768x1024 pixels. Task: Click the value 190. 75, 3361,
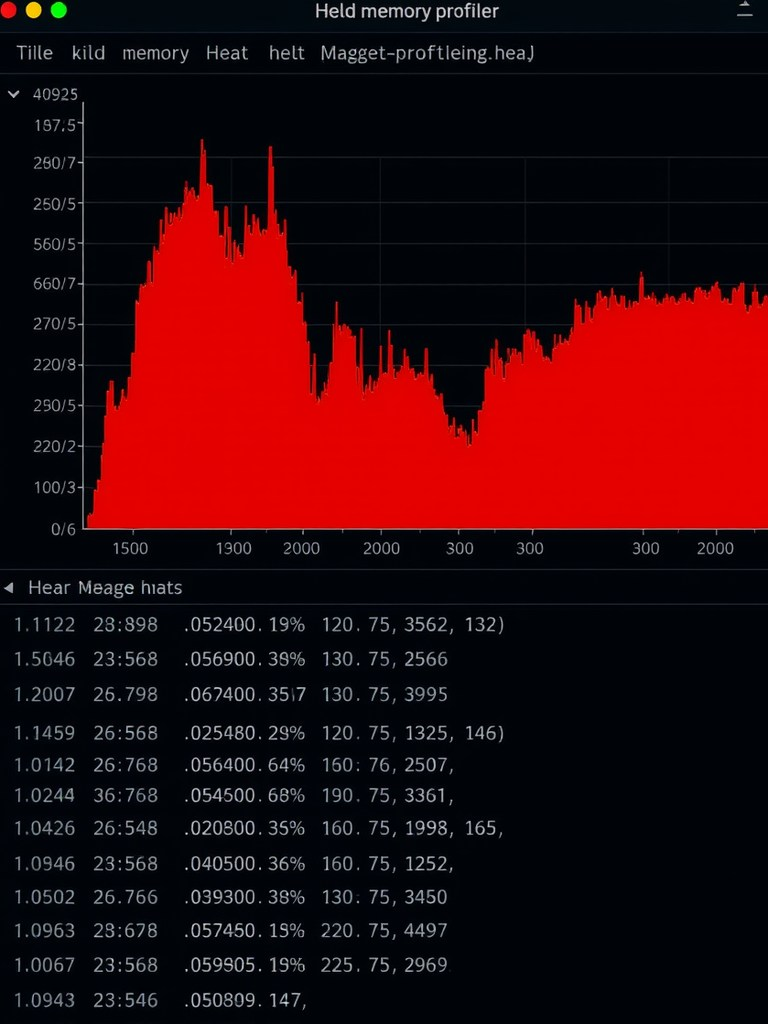[x=387, y=795]
